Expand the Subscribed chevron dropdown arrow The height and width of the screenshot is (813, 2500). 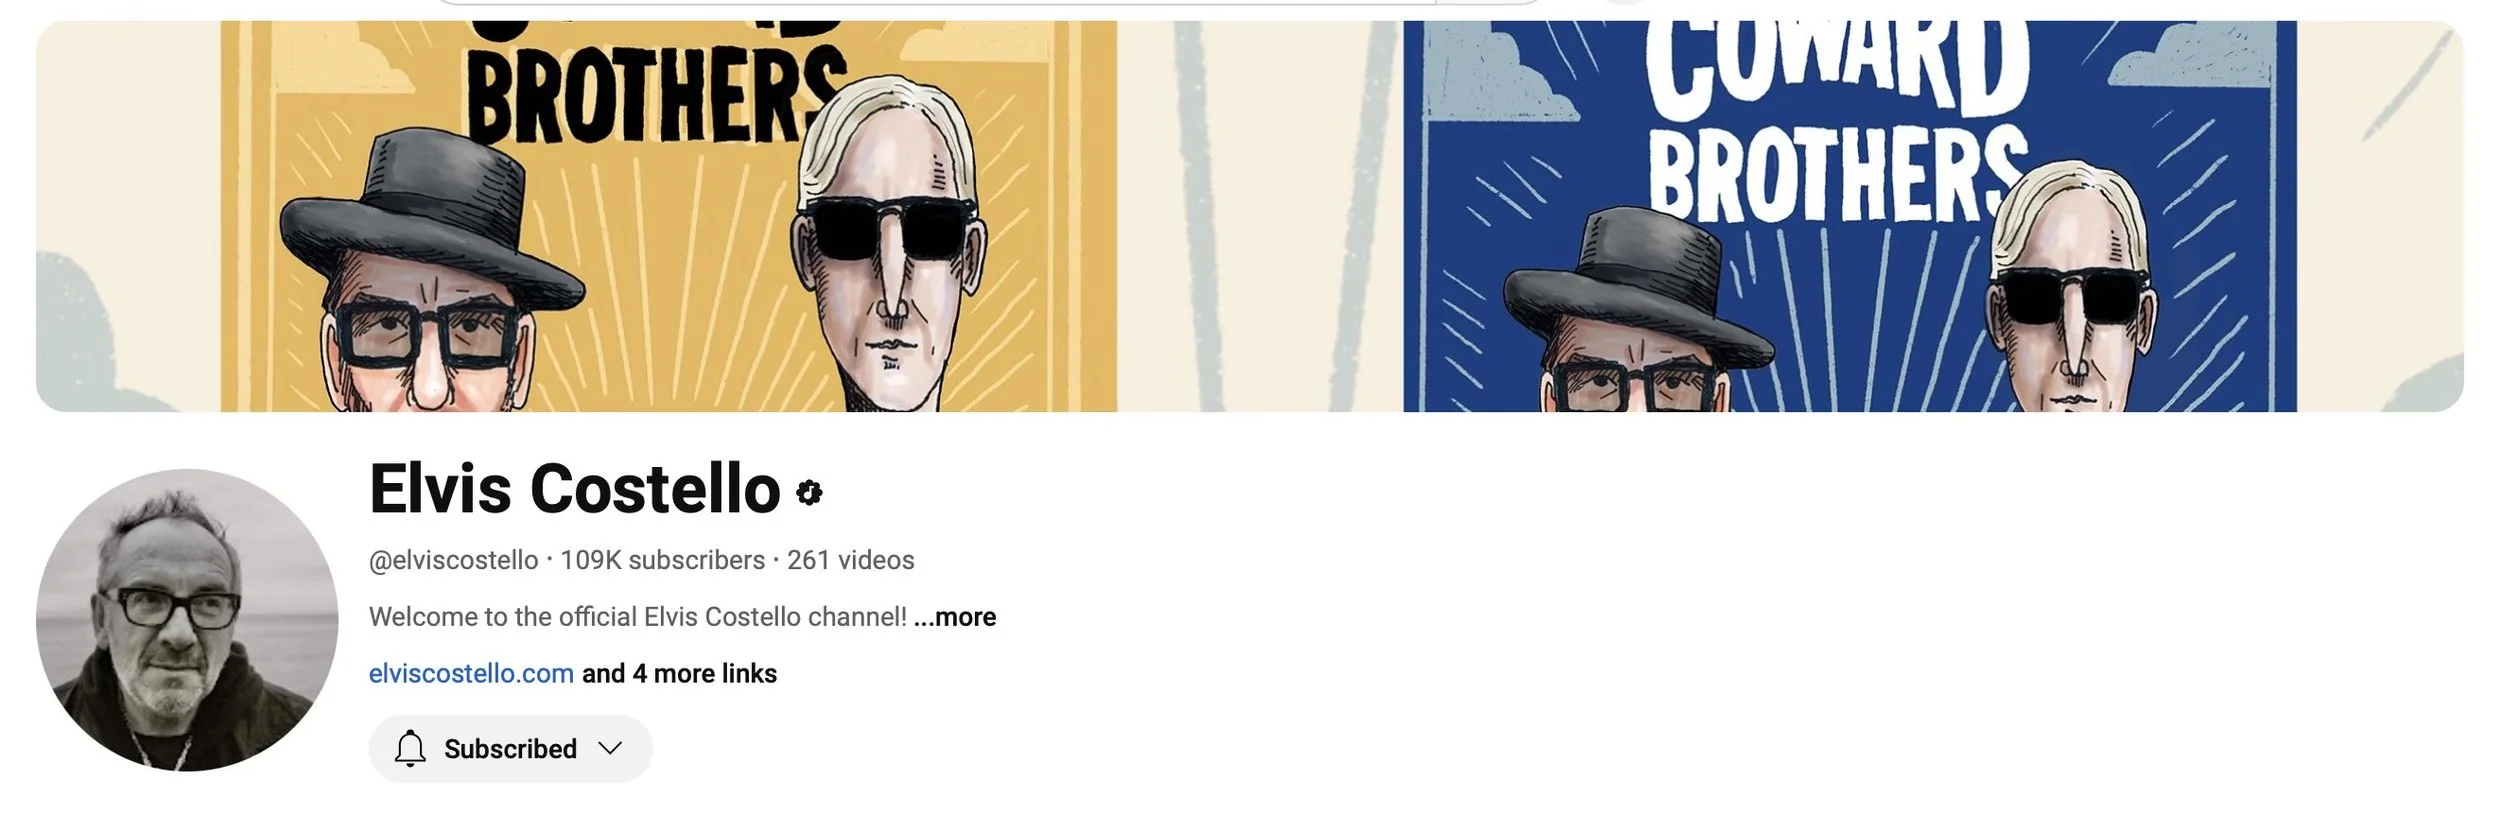(x=610, y=748)
